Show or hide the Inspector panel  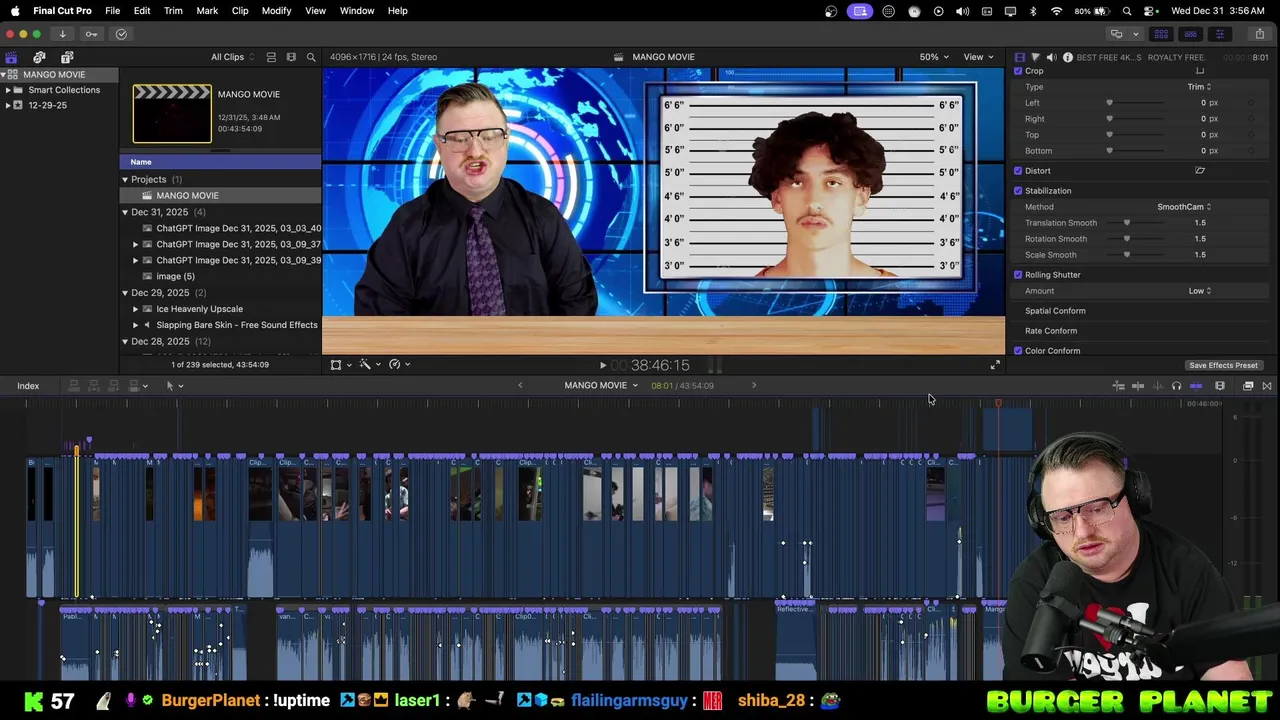(1219, 34)
